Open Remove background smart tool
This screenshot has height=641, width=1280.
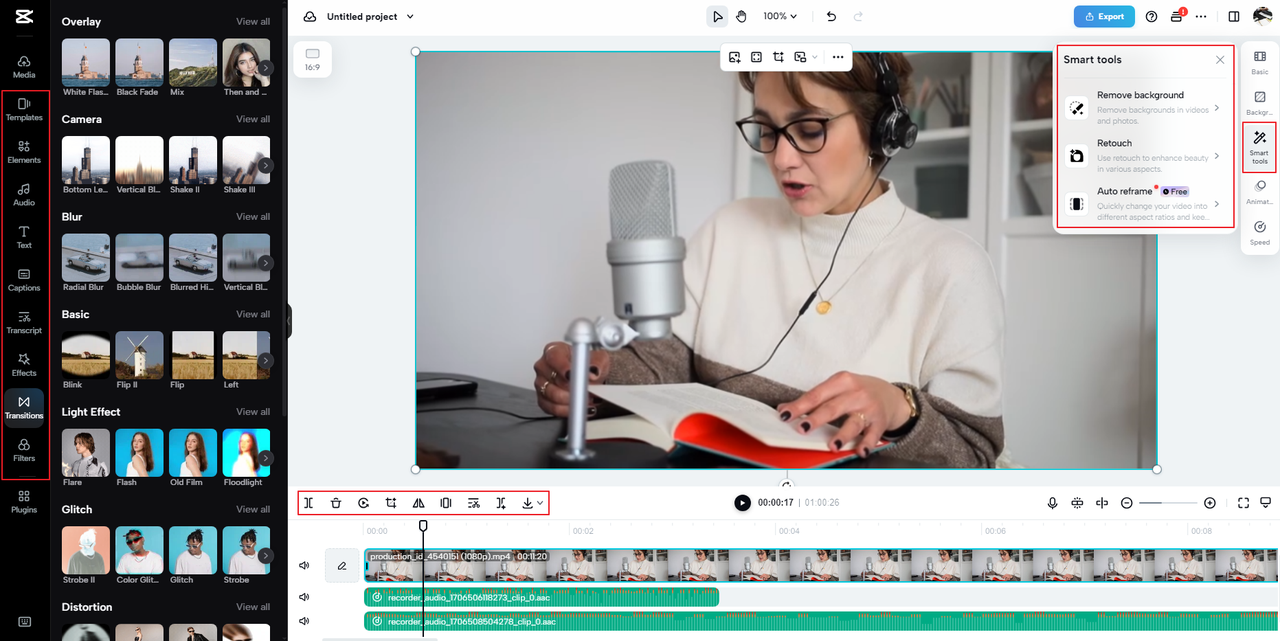(1144, 107)
